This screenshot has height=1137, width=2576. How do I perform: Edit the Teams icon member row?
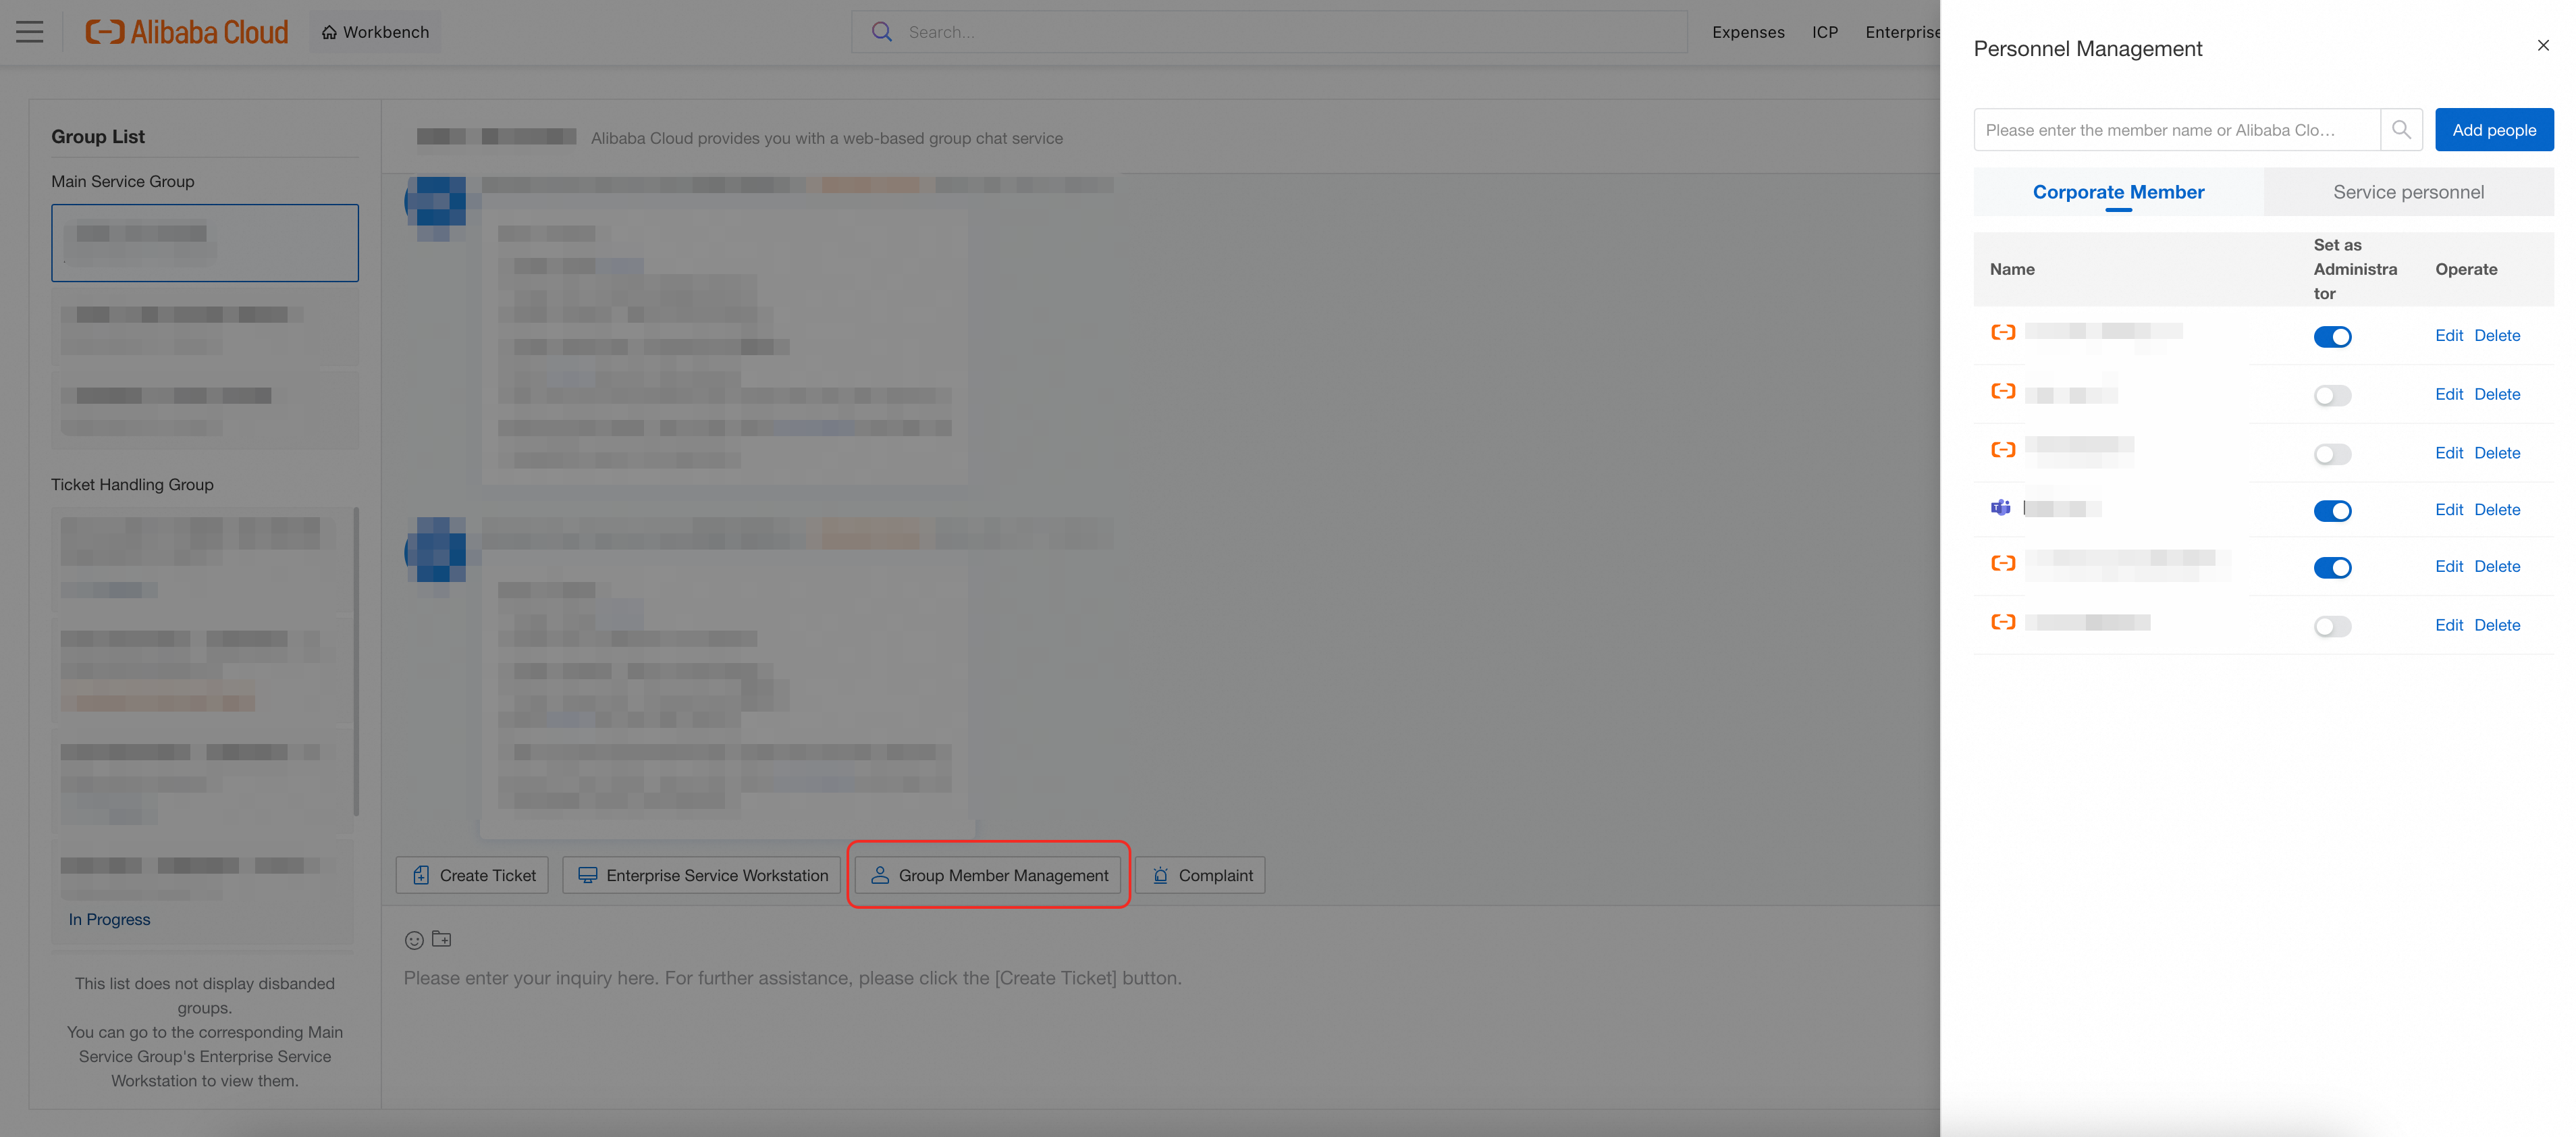pos(2449,510)
